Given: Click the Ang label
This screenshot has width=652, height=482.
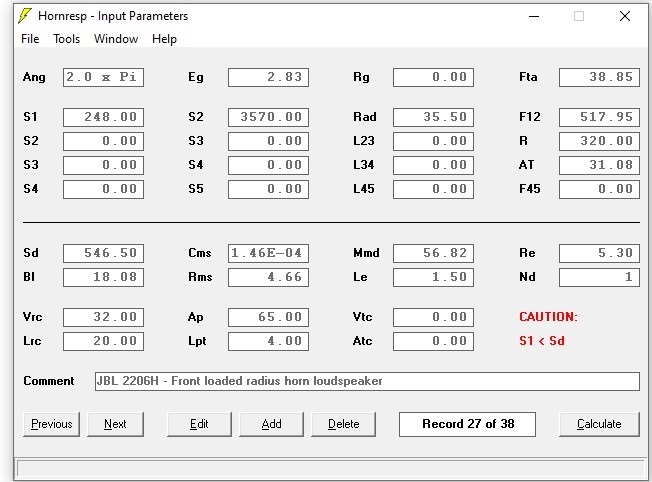Looking at the screenshot, I should [x=34, y=77].
